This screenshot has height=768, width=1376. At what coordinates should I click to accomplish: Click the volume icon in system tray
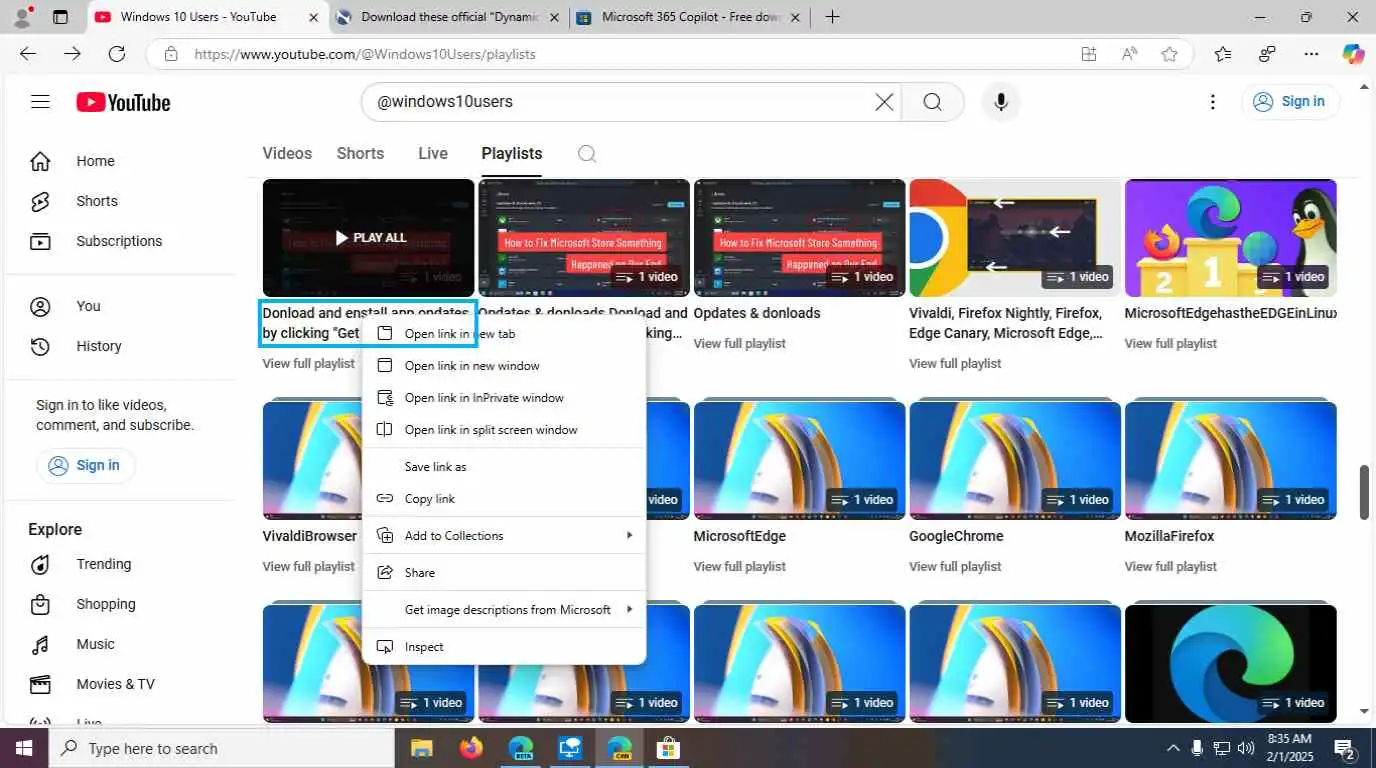pyautogui.click(x=1246, y=748)
